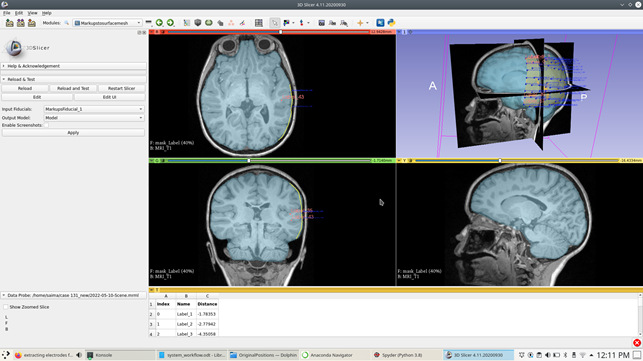Click the Apply button

point(73,133)
